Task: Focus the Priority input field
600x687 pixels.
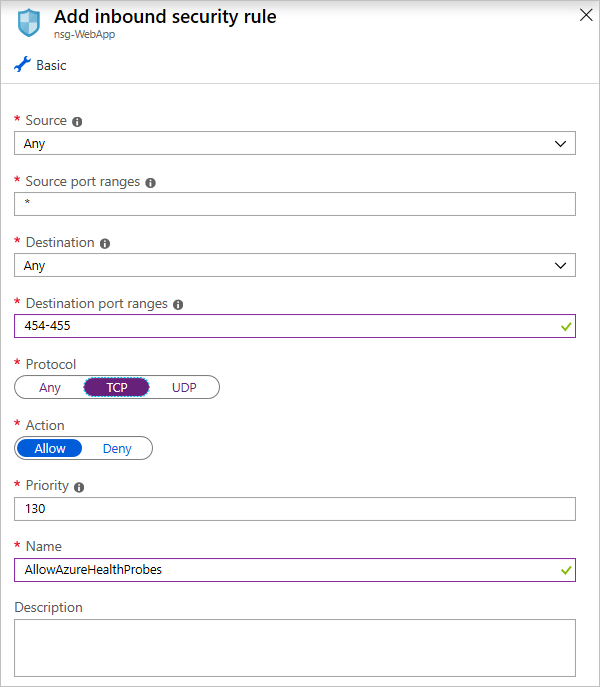Action: coord(295,509)
